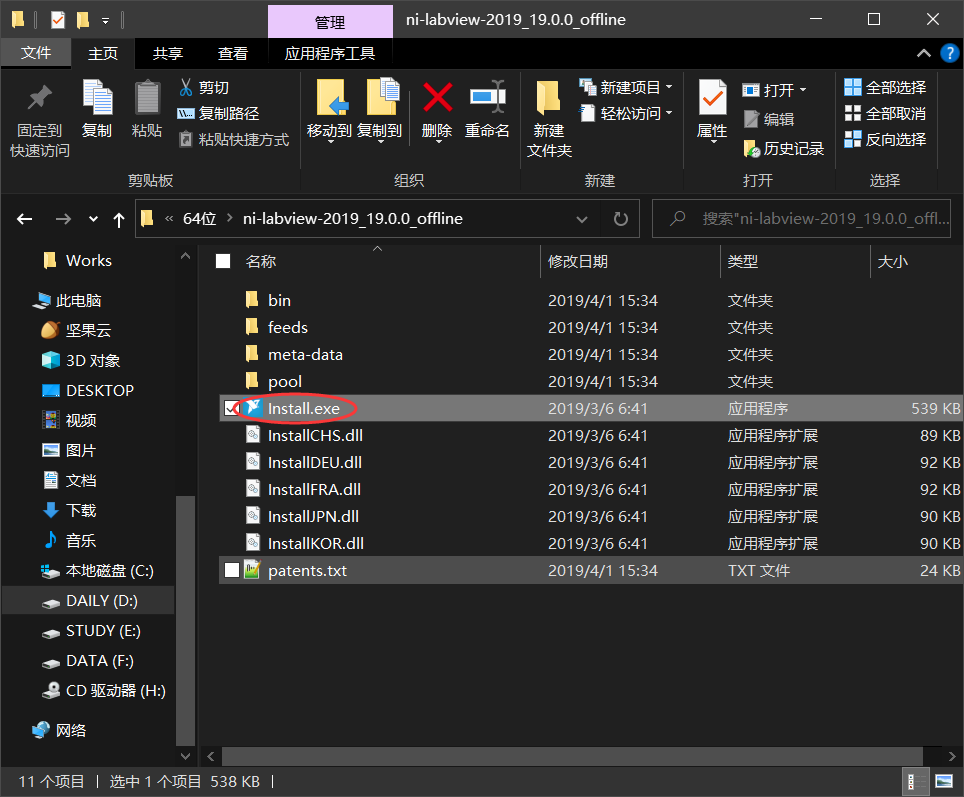The width and height of the screenshot is (964, 797).
Task: Switch to large thumbnails view icon
Action: tap(944, 782)
